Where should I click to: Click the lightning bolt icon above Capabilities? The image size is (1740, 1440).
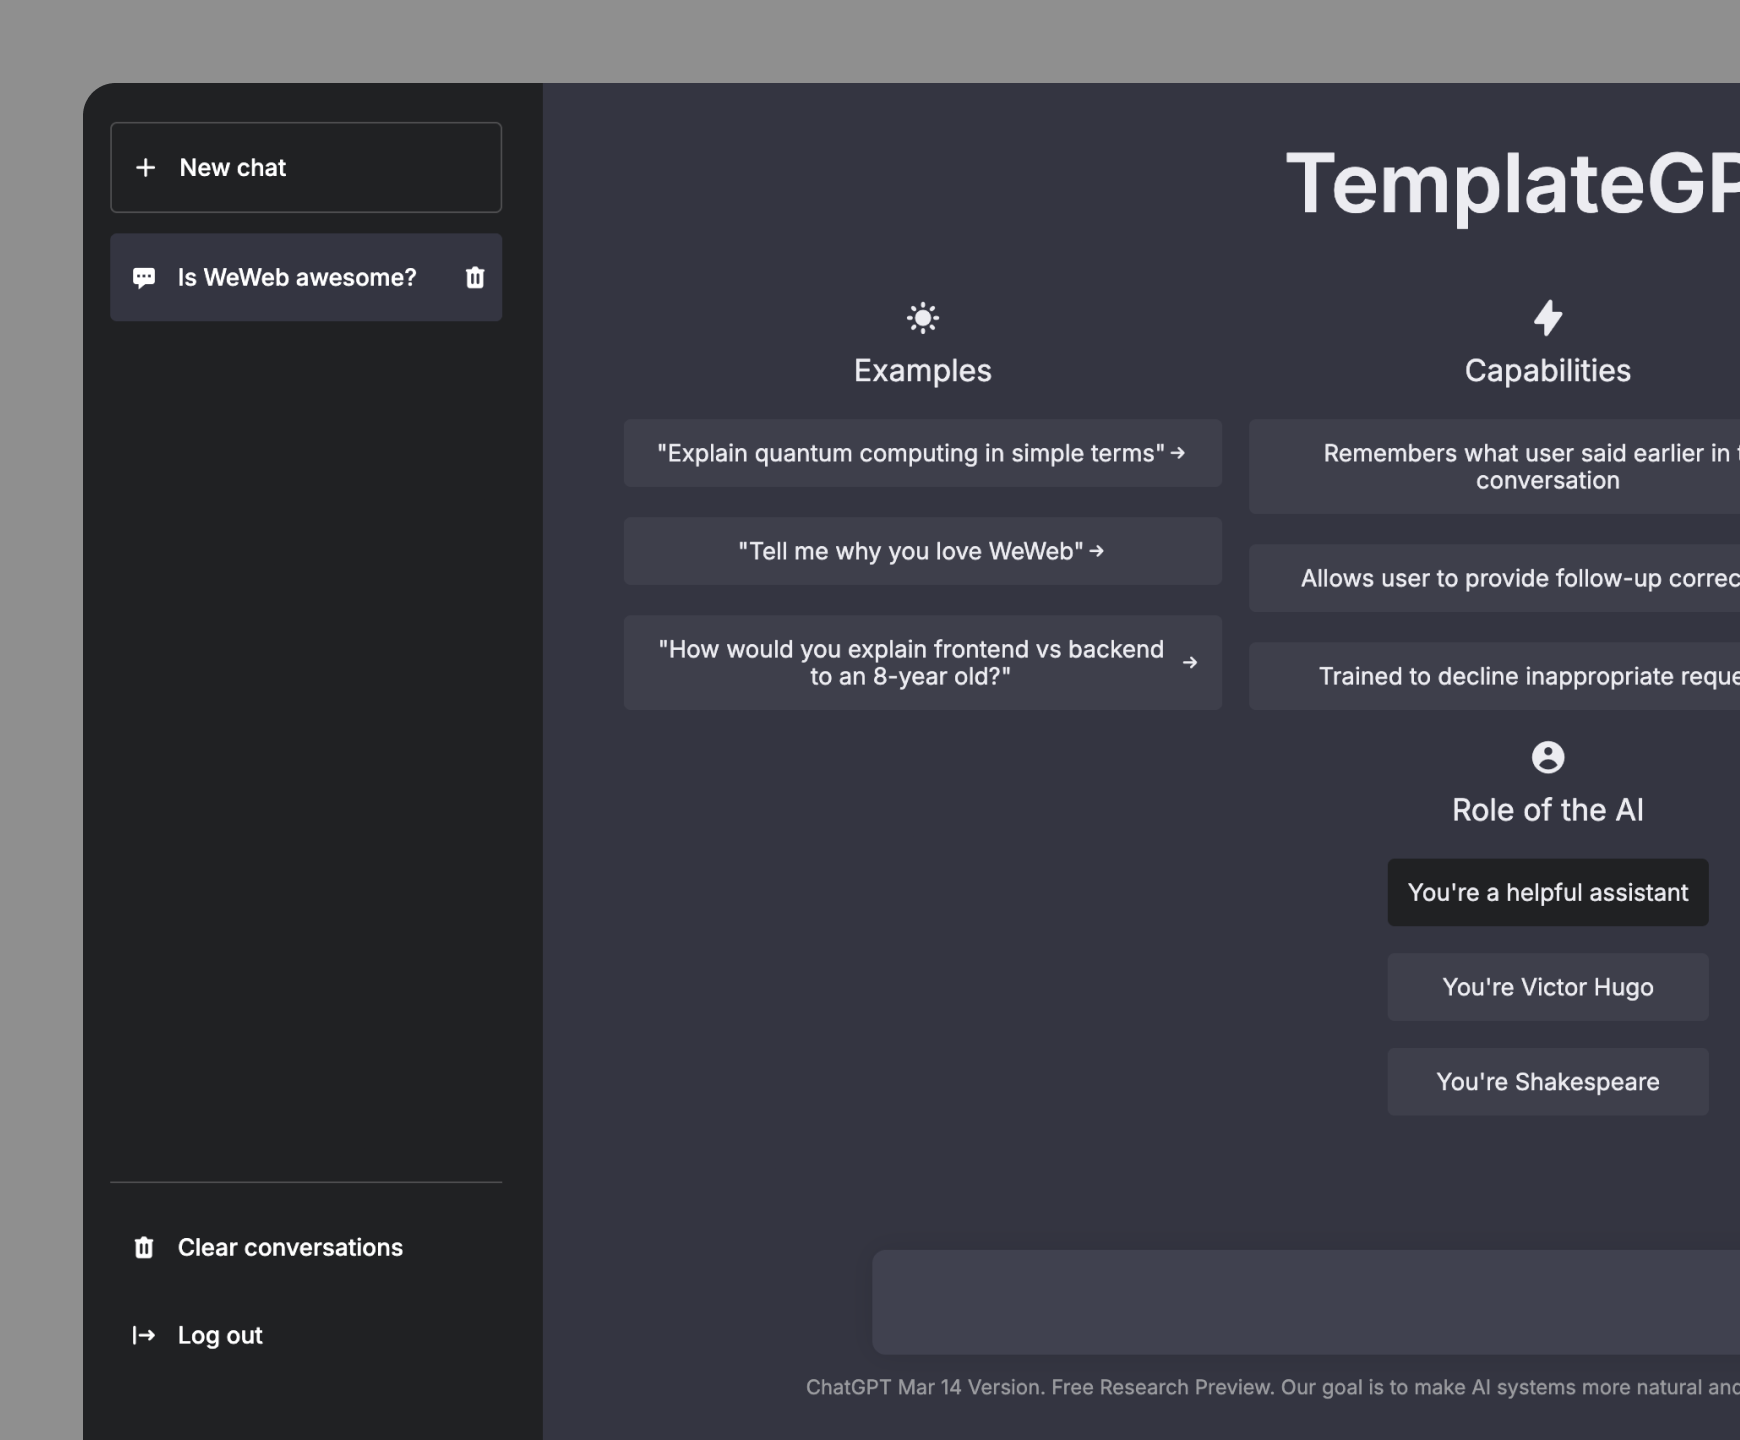1548,318
